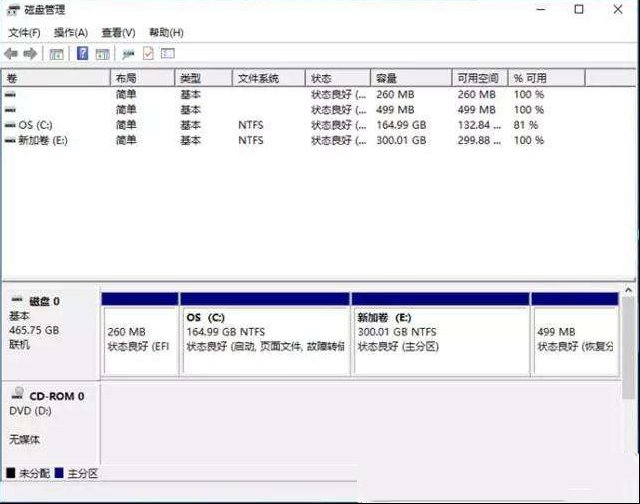The height and width of the screenshot is (504, 640).
Task: Click the black 未分配 legend swatch
Action: (11, 473)
